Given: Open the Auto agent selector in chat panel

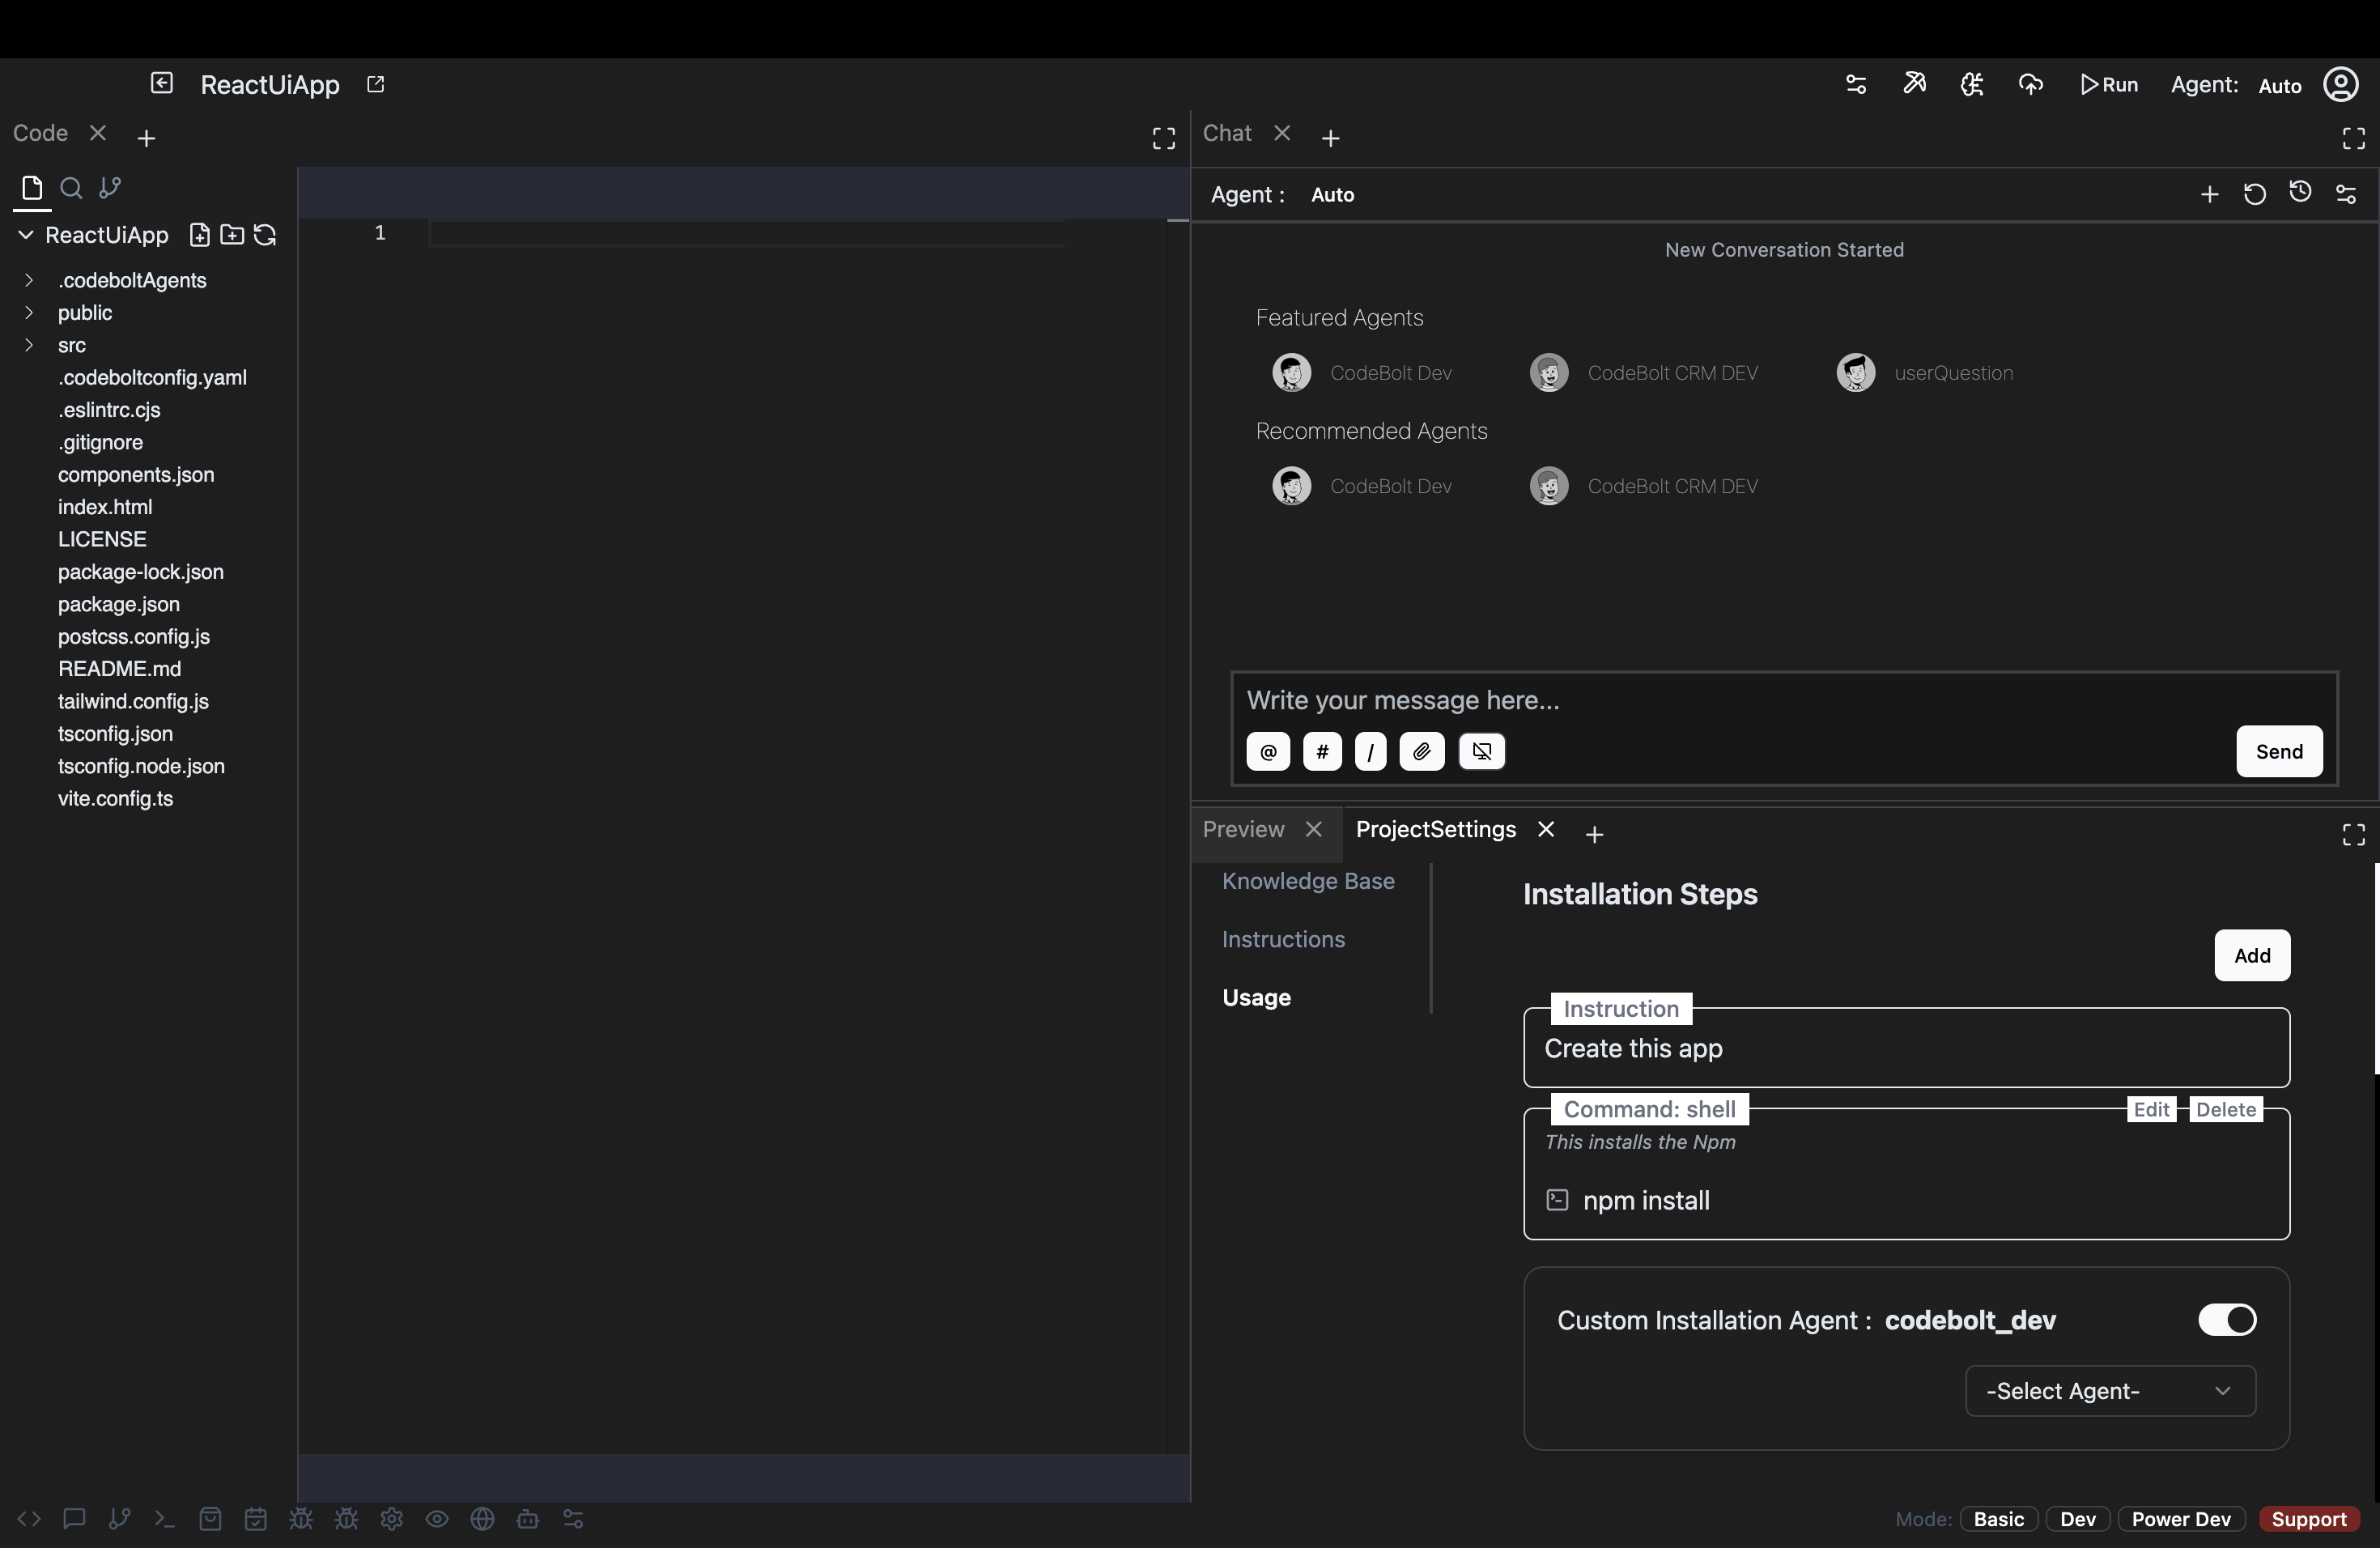Looking at the screenshot, I should 1333,195.
